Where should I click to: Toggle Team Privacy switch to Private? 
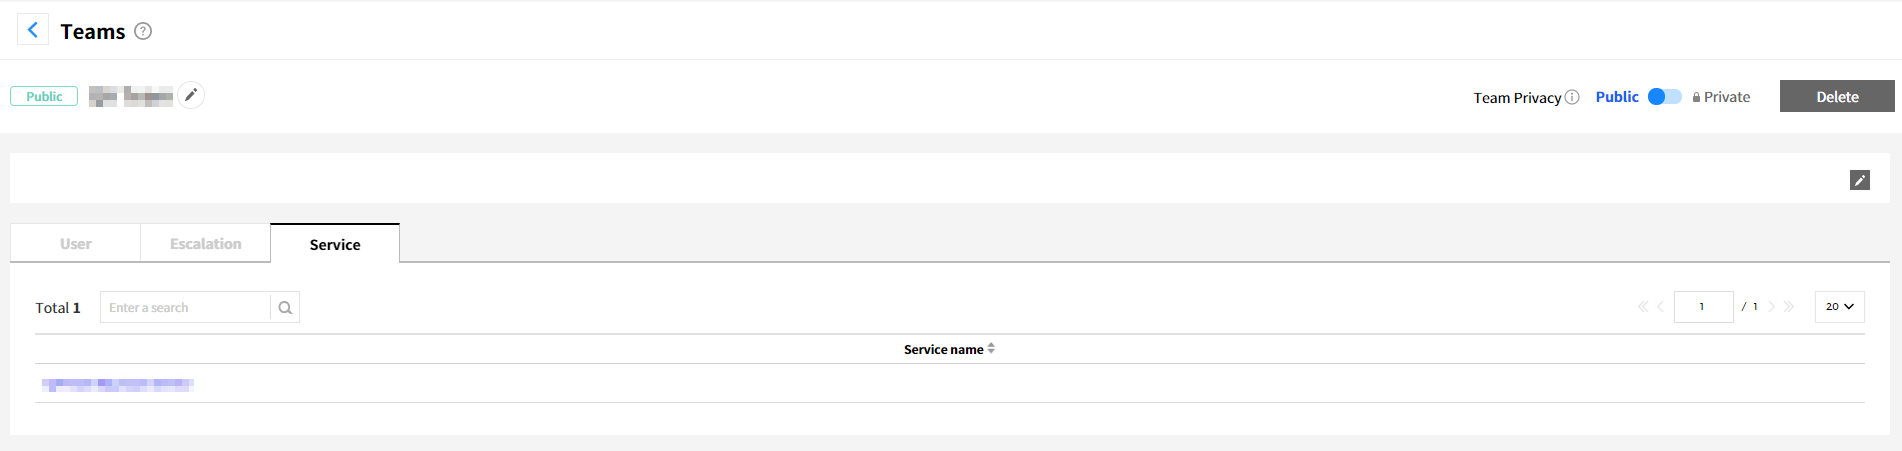1664,97
